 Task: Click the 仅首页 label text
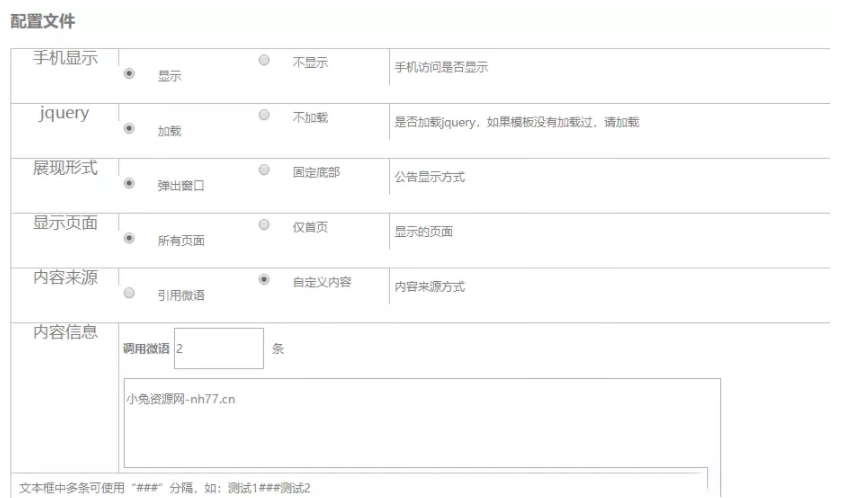[310, 227]
